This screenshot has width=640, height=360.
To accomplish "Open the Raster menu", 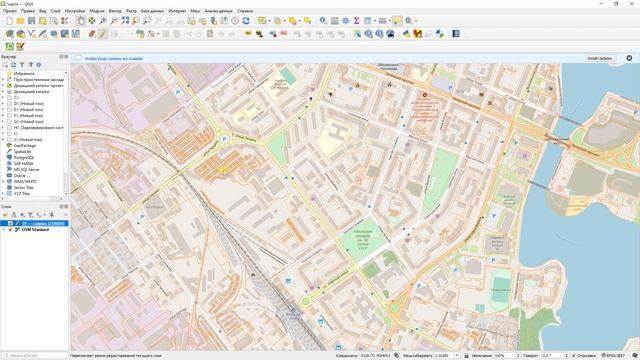I will pyautogui.click(x=131, y=11).
